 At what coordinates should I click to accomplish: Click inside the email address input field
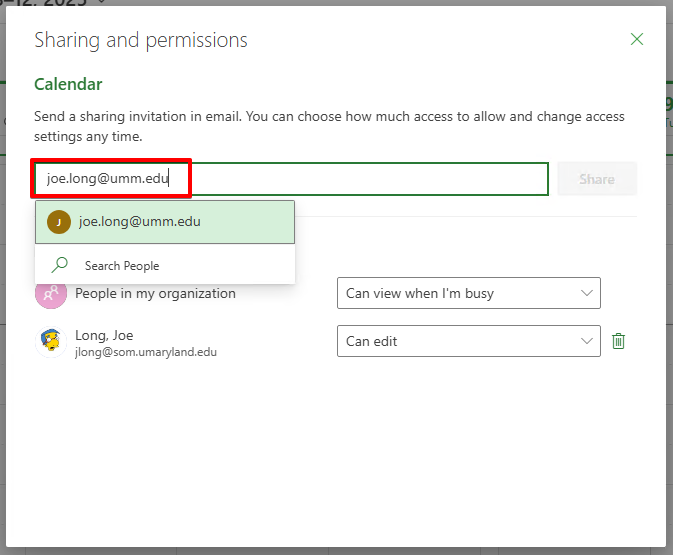click(360, 179)
